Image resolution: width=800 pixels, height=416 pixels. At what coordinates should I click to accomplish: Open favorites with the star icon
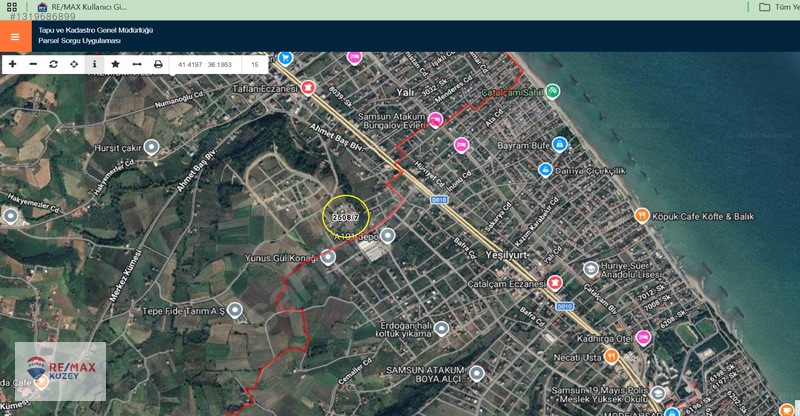pos(115,64)
